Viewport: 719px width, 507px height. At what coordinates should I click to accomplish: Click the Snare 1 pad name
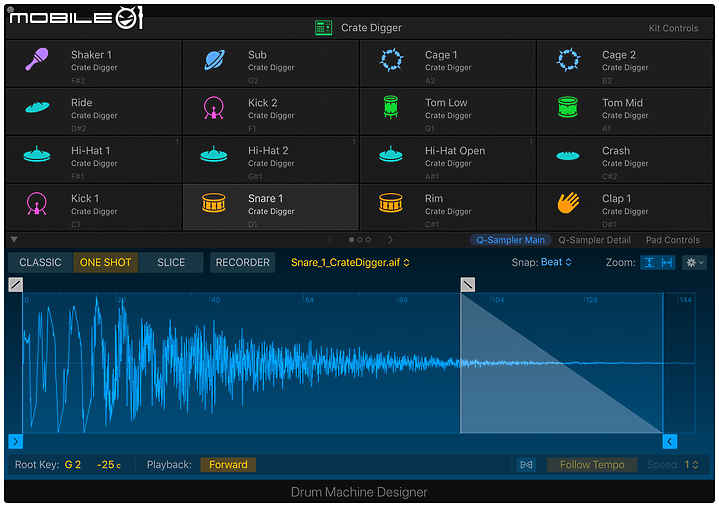(x=265, y=198)
